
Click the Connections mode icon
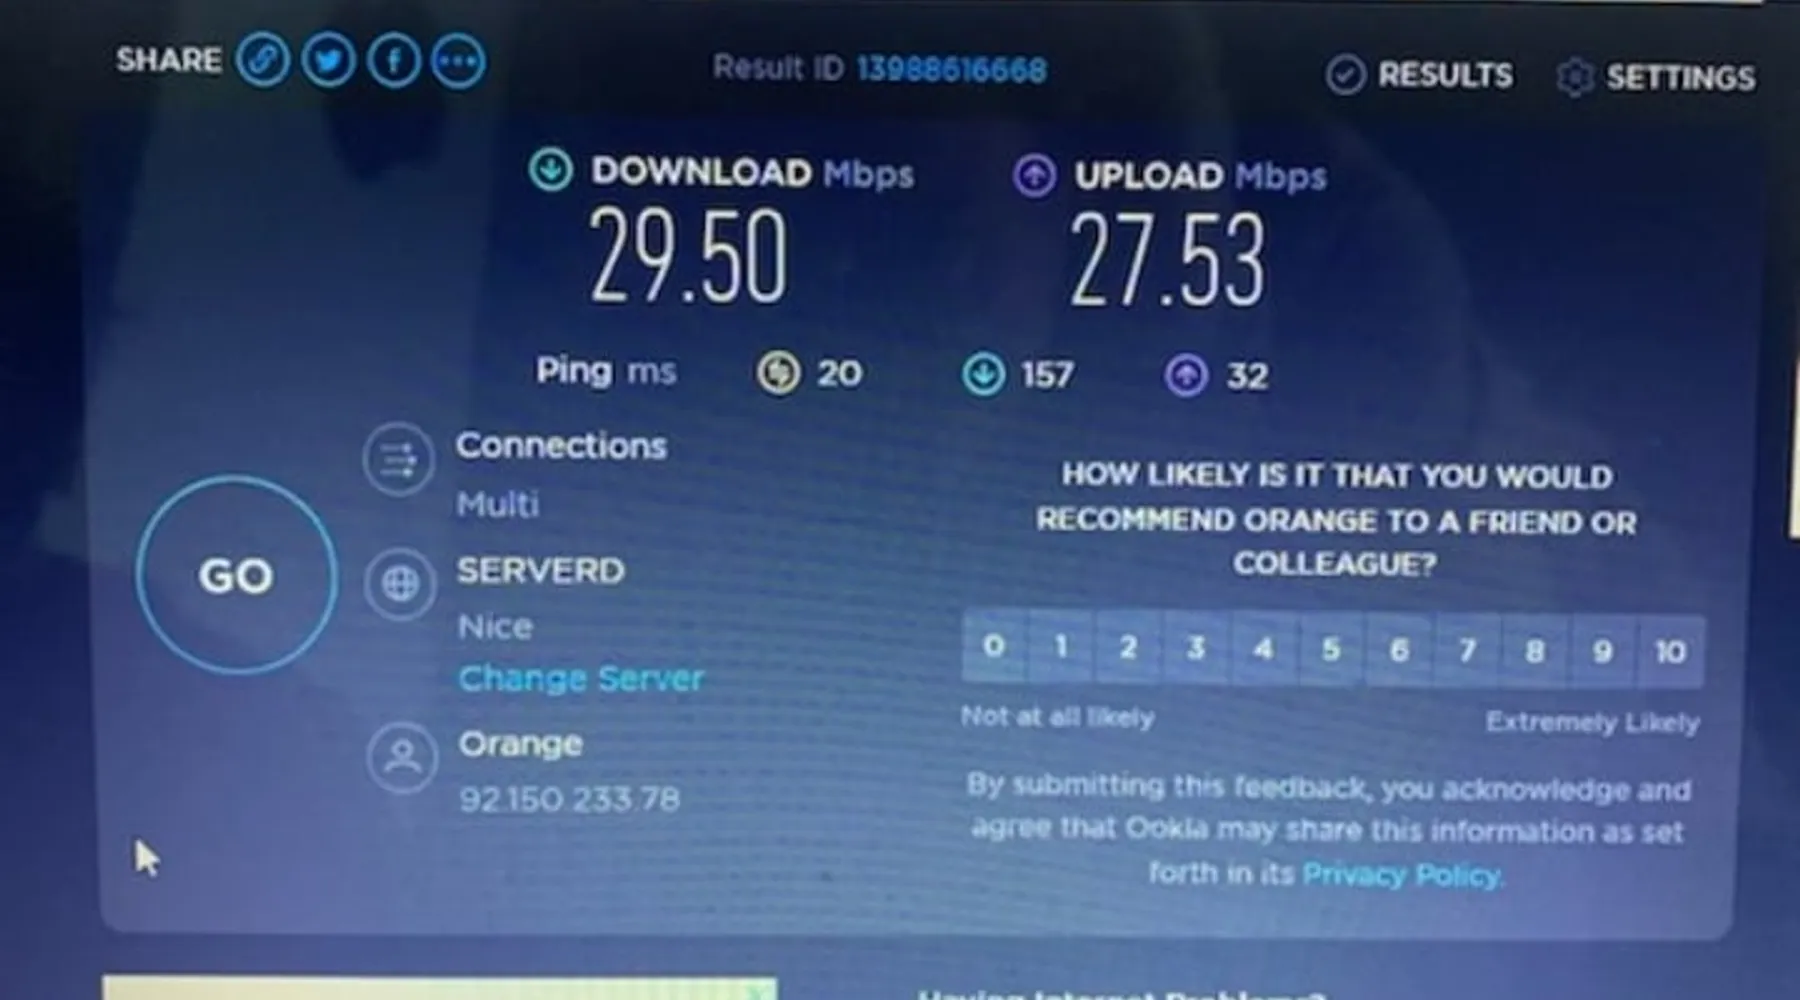point(398,460)
